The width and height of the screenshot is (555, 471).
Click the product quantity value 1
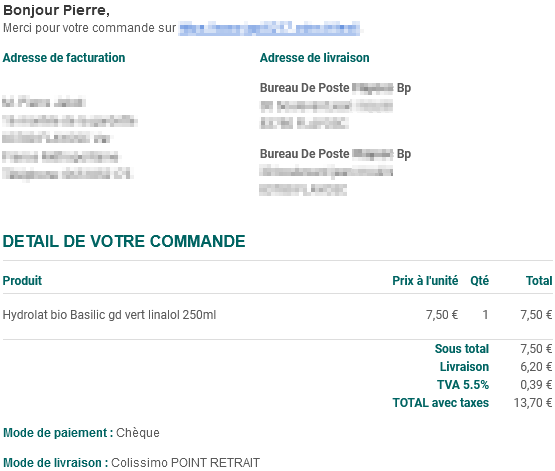point(485,315)
